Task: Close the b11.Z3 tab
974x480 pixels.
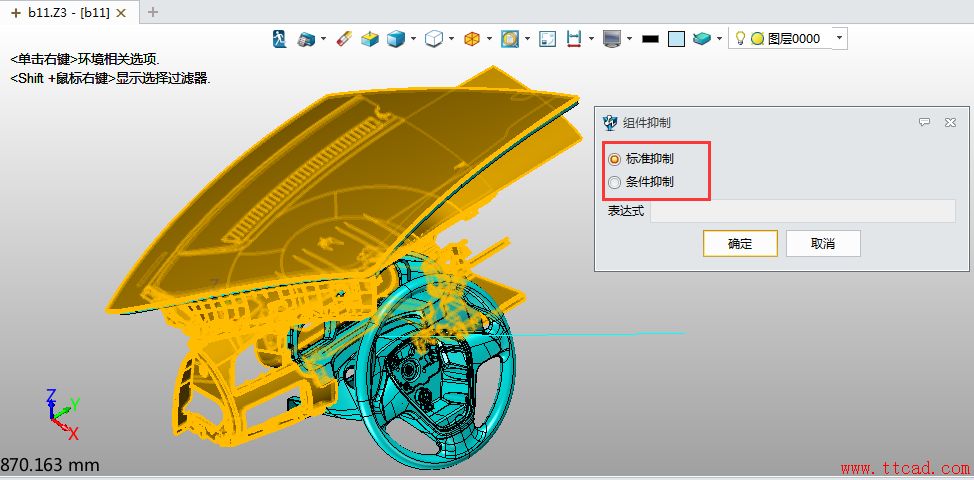Action: [x=122, y=12]
